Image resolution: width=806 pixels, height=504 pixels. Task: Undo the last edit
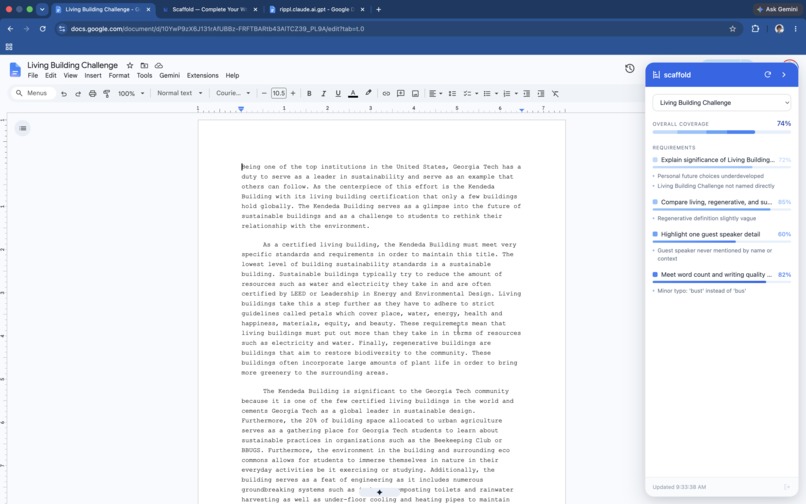click(x=64, y=94)
